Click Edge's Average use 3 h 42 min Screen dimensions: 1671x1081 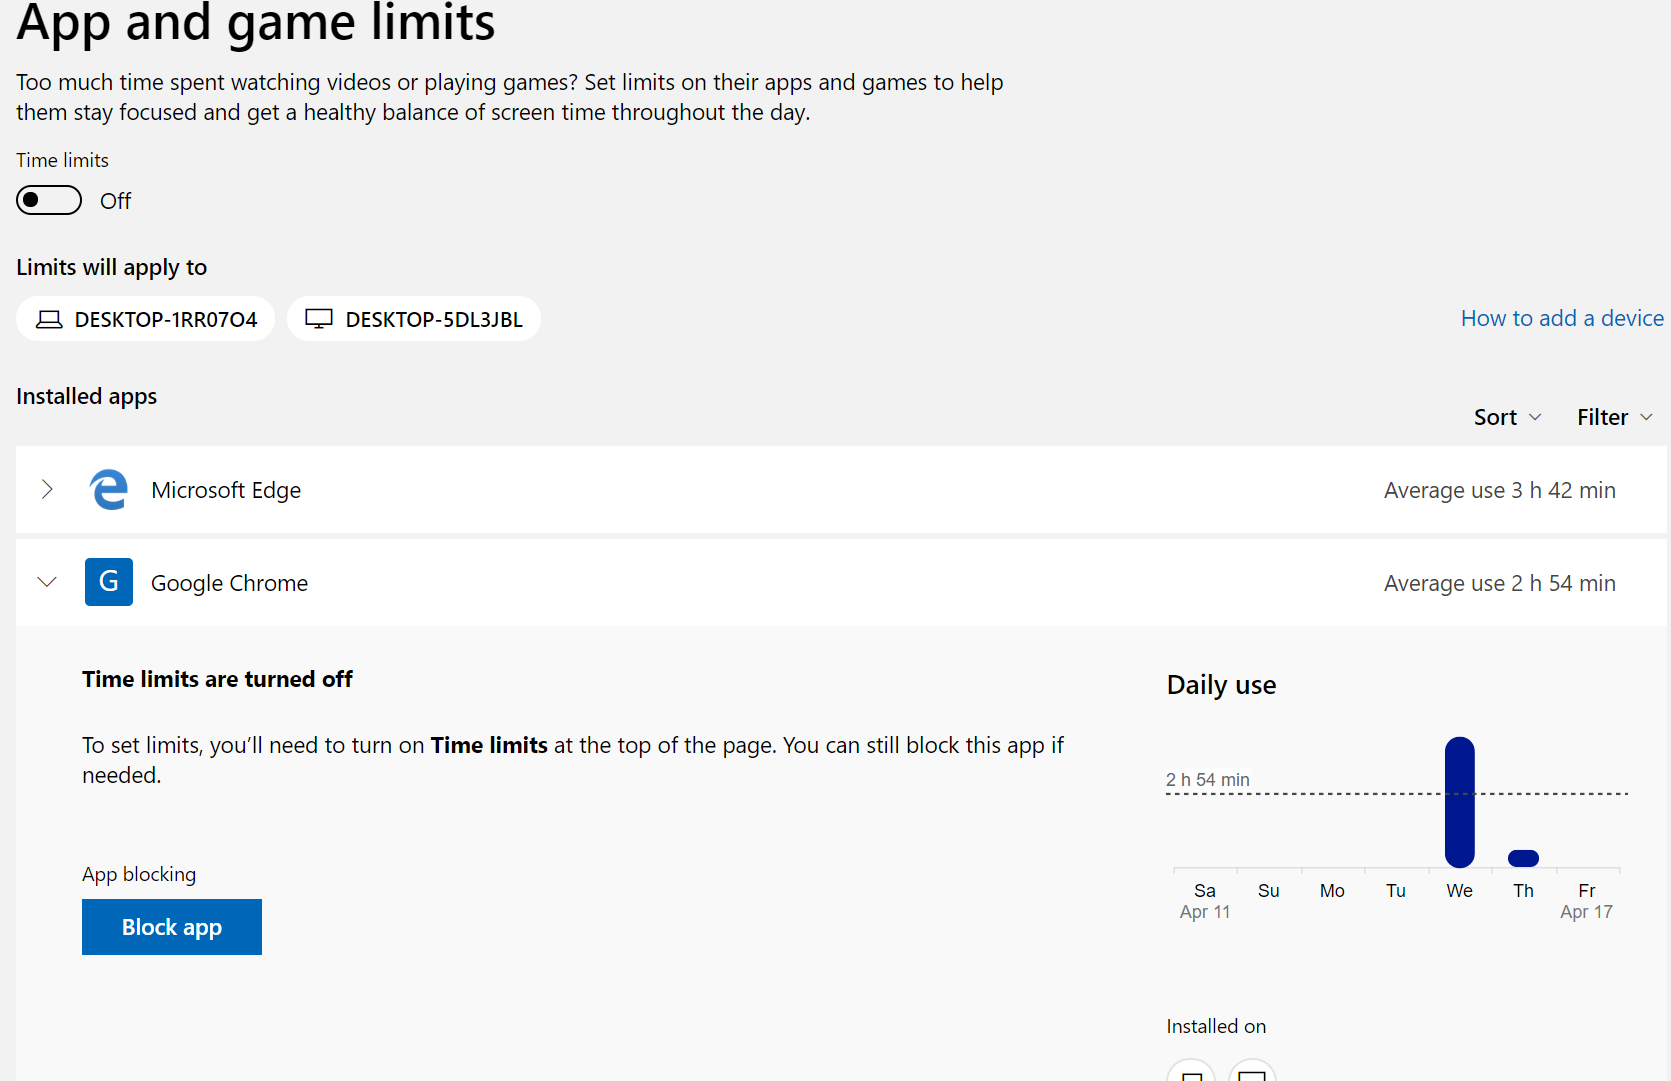[1499, 490]
